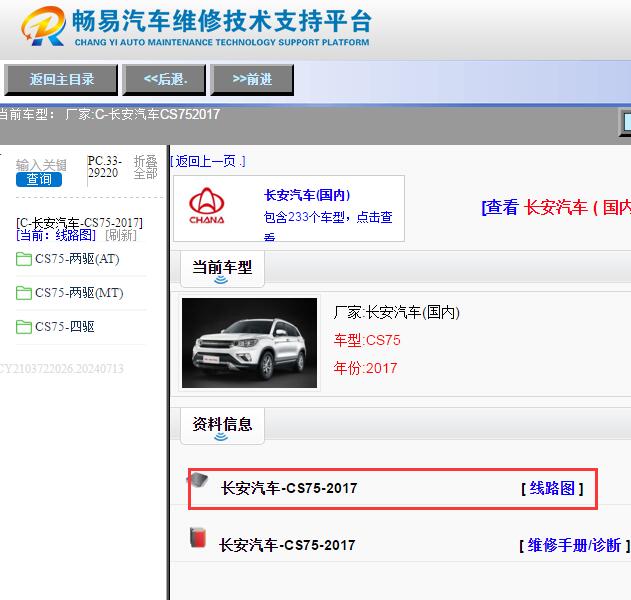The image size is (631, 600).
Task: Select CS75-两驱(MT) tree item text
Action: tap(79, 293)
